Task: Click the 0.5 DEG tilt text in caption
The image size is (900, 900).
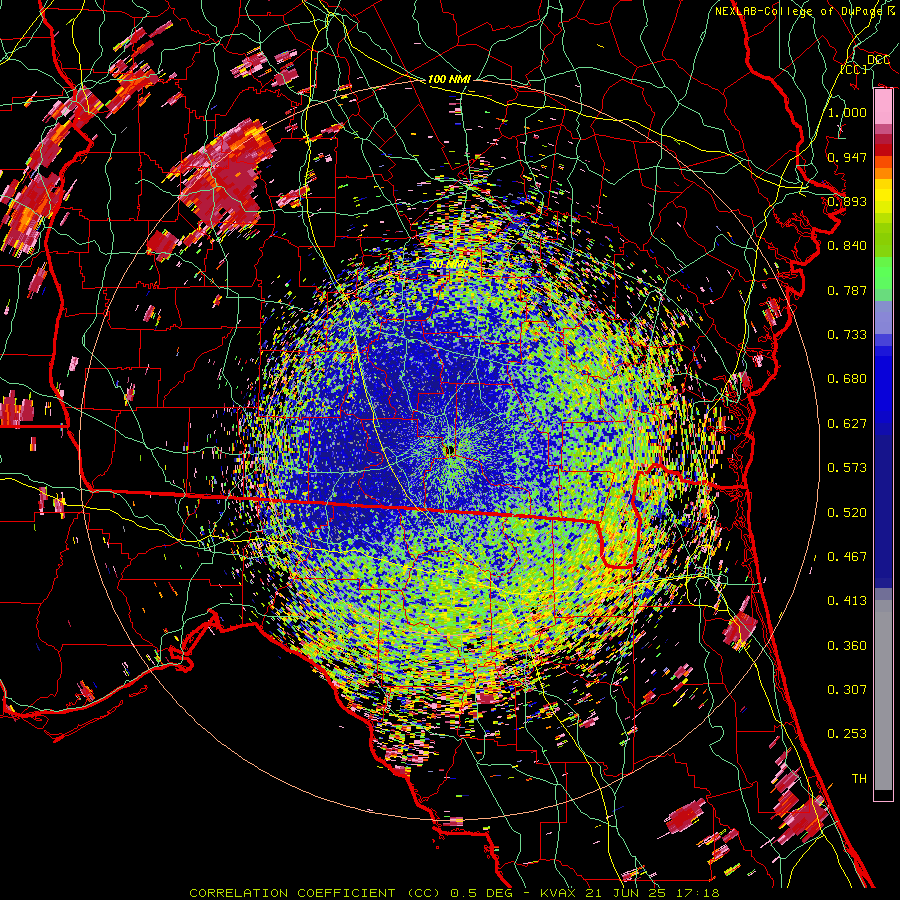Action: [x=480, y=893]
